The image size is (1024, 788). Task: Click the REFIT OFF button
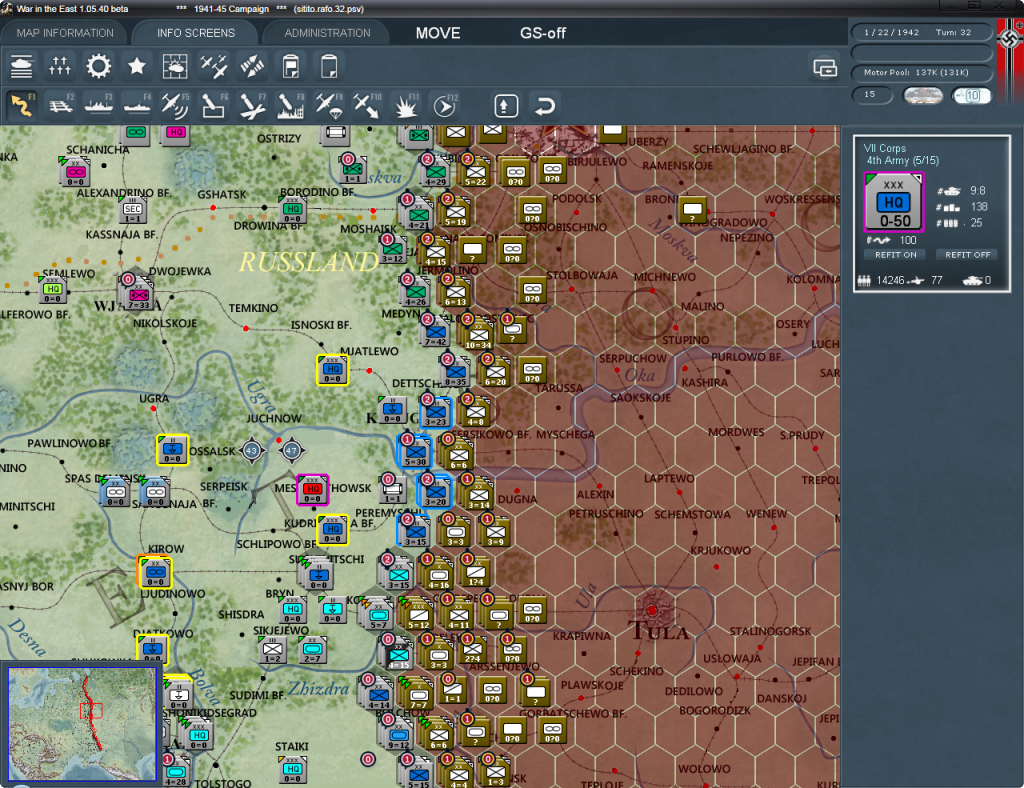tap(967, 255)
